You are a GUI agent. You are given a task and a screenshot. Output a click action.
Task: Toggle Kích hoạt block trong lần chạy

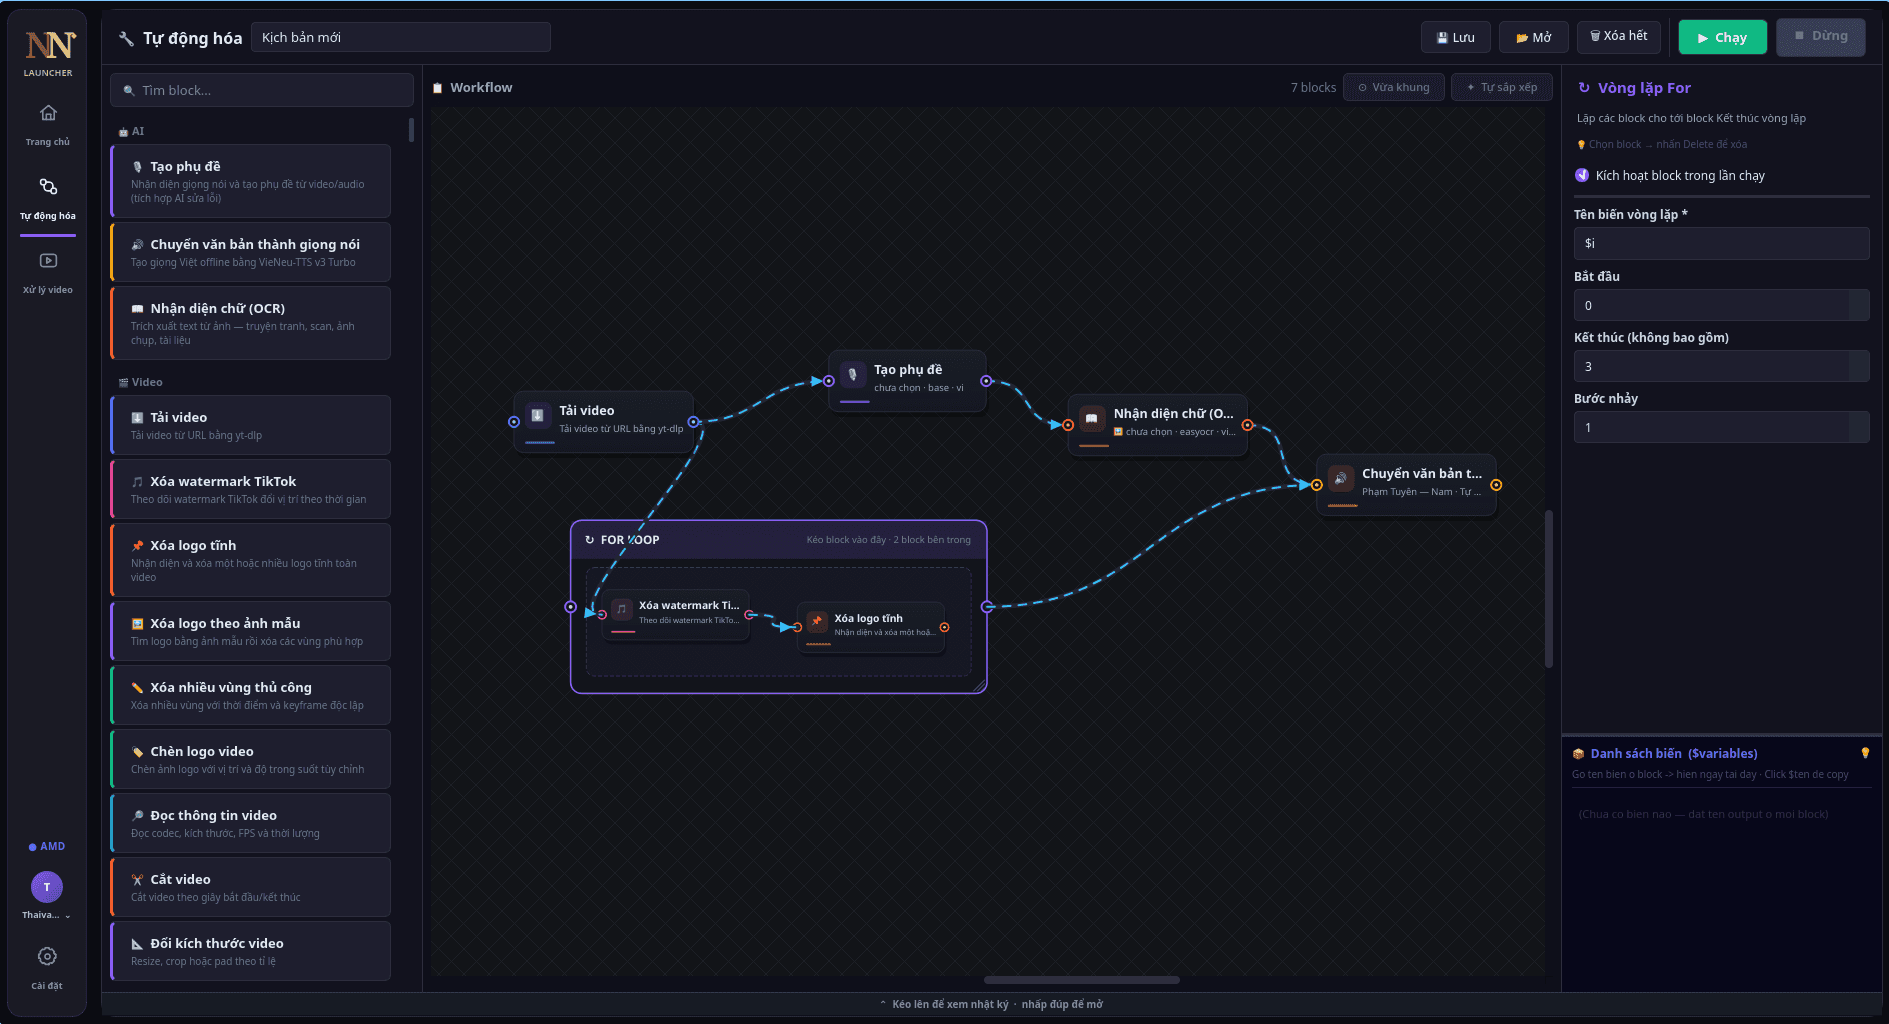(1582, 175)
